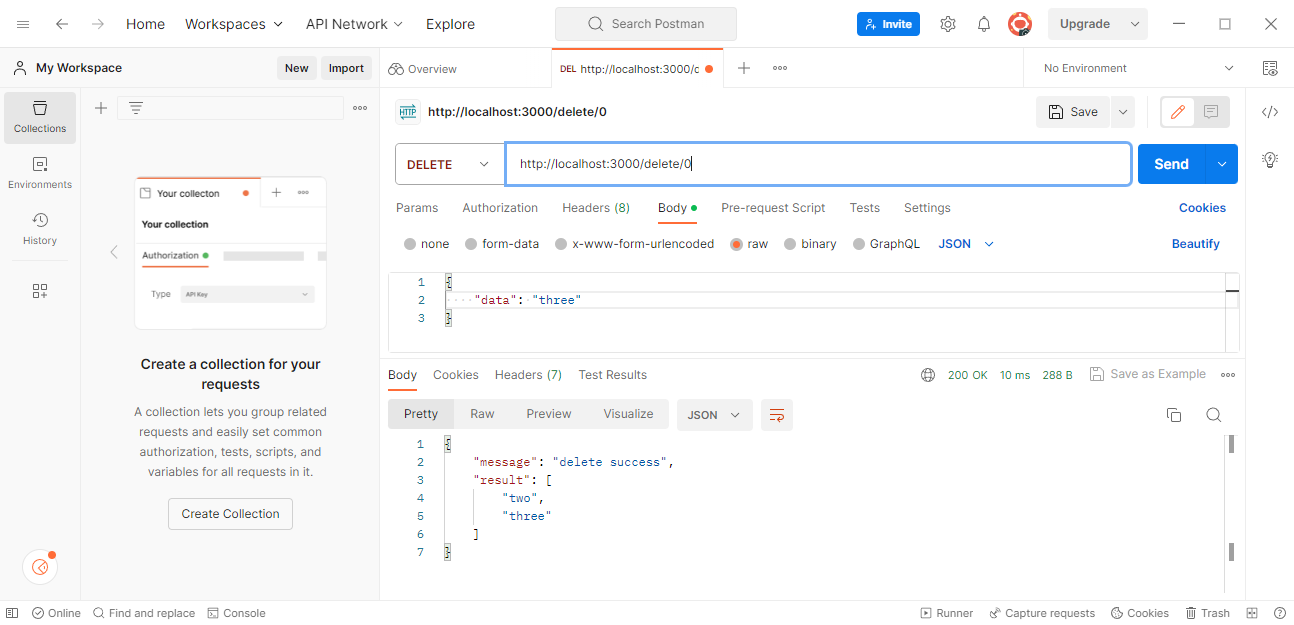Image resolution: width=1294 pixels, height=625 pixels.
Task: Open the Cookies link by Send
Action: [1202, 208]
